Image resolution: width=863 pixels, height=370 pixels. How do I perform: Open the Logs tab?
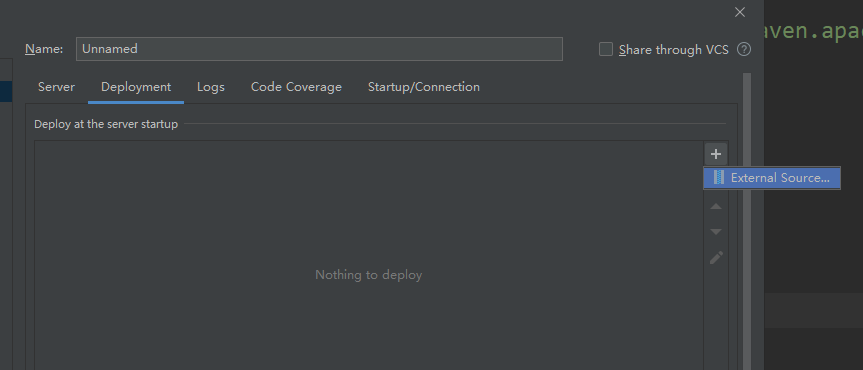(211, 87)
